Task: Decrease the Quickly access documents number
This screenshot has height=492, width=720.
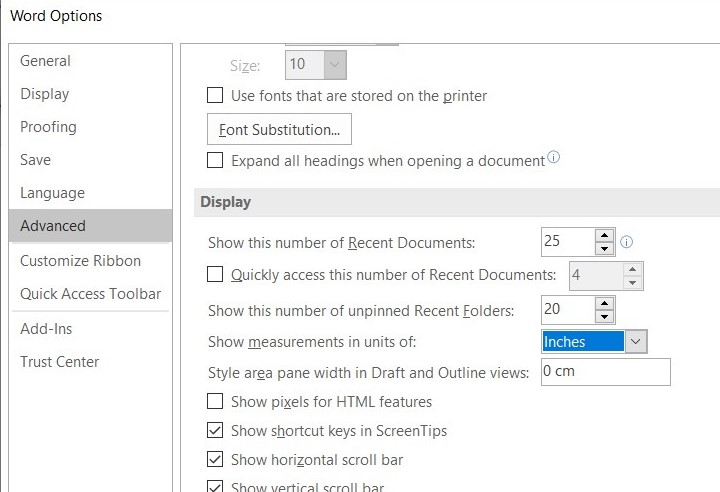Action: 633,283
